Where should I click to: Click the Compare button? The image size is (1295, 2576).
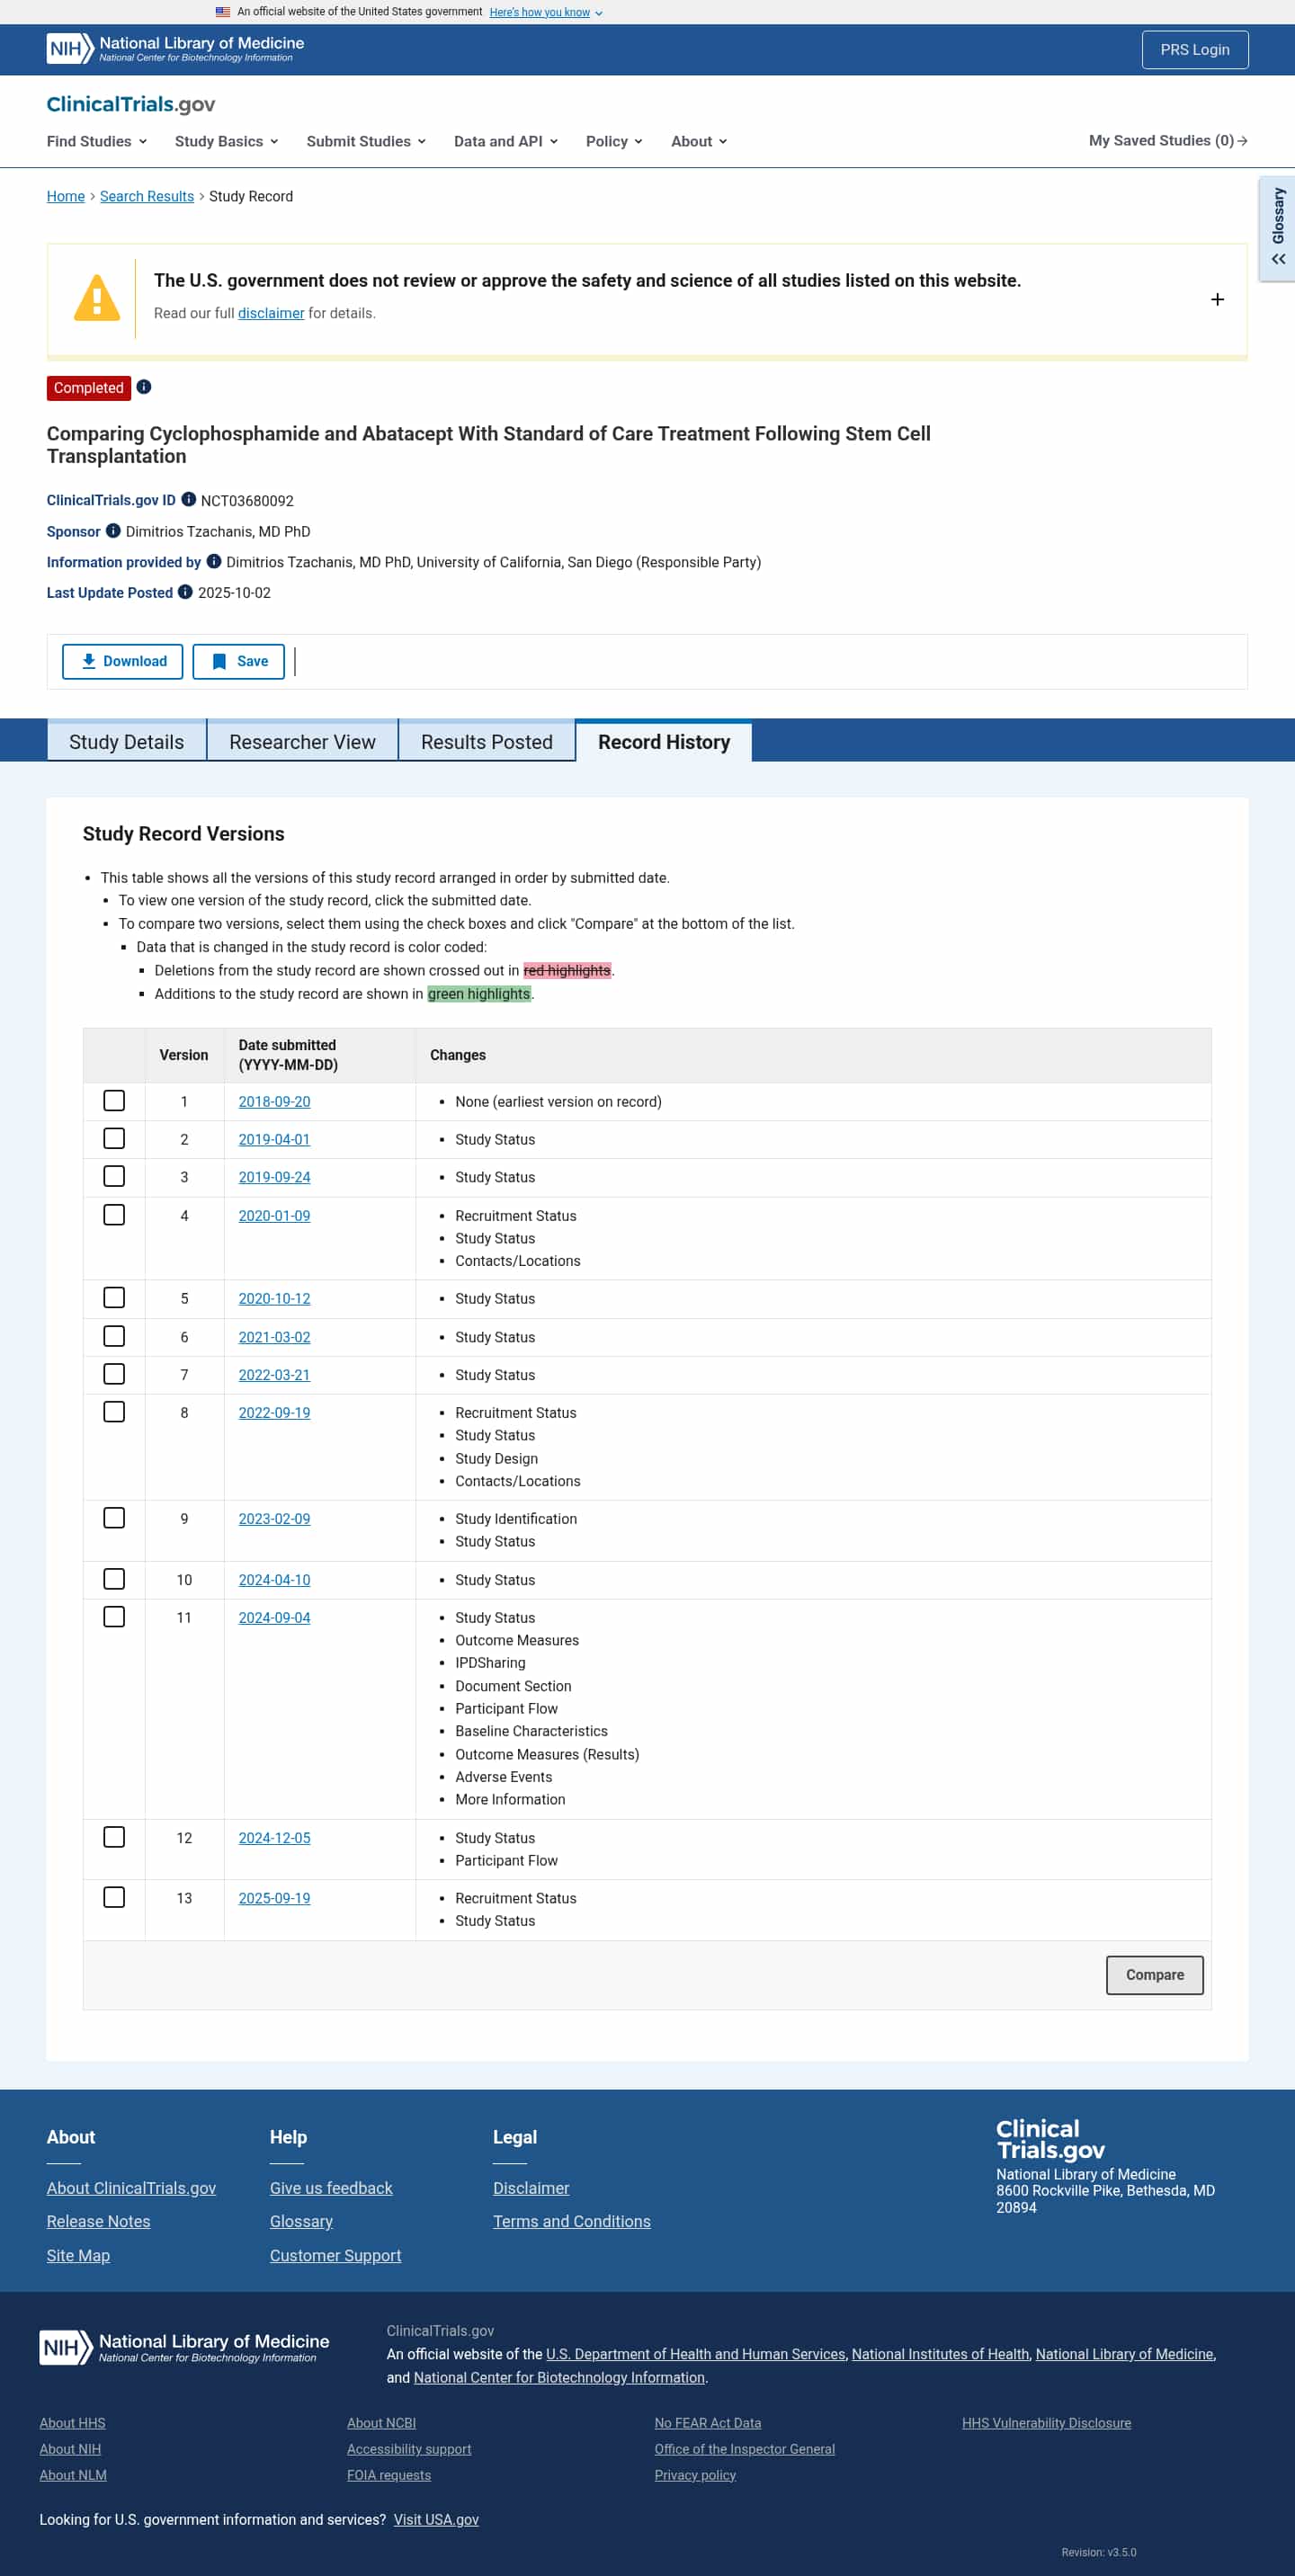(1154, 1974)
